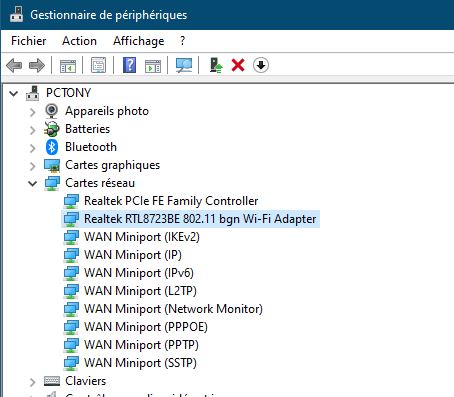This screenshot has height=397, width=454.
Task: Select Cartes réseau label
Action: pyautogui.click(x=100, y=183)
